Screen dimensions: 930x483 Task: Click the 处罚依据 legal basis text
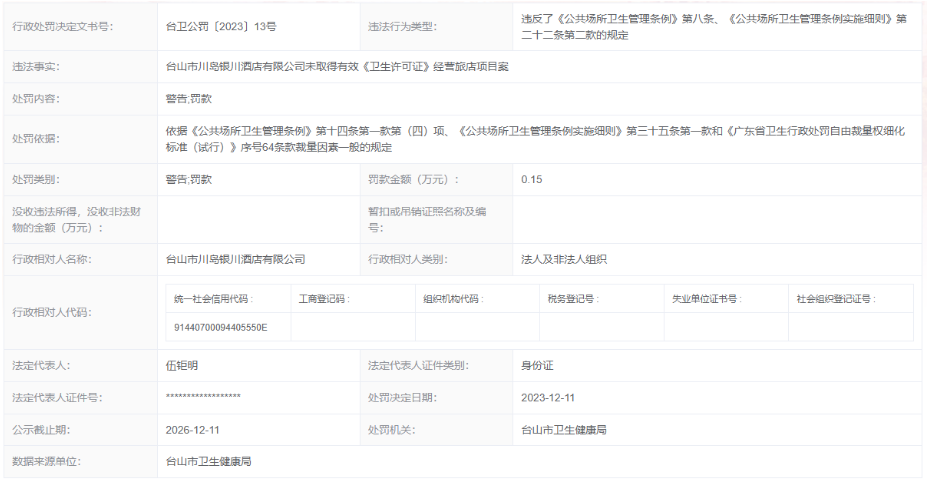click(x=536, y=138)
